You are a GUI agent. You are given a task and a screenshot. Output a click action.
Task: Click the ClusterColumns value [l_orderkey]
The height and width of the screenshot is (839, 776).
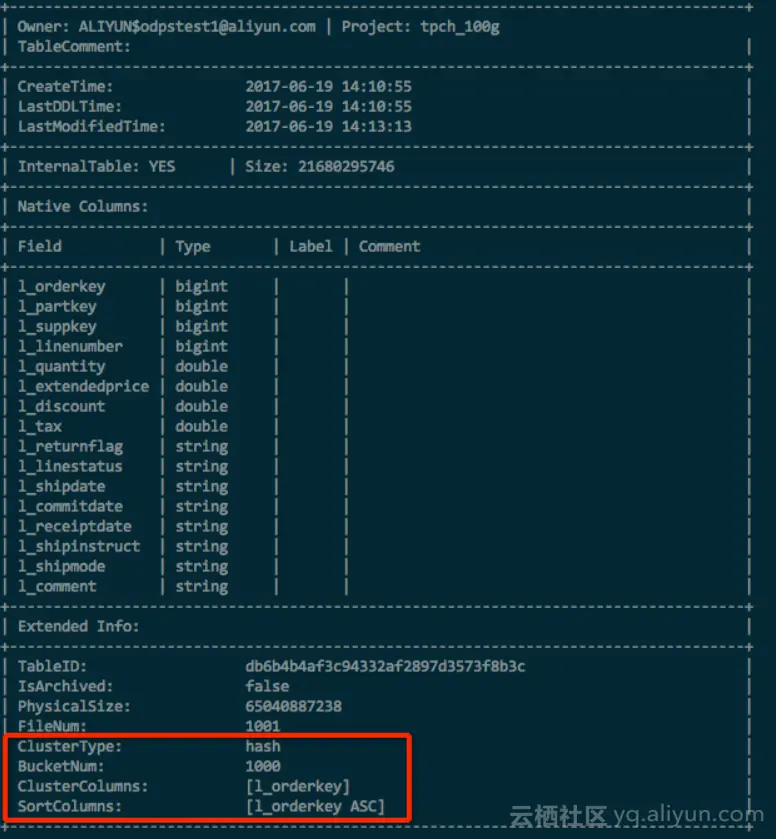298,786
